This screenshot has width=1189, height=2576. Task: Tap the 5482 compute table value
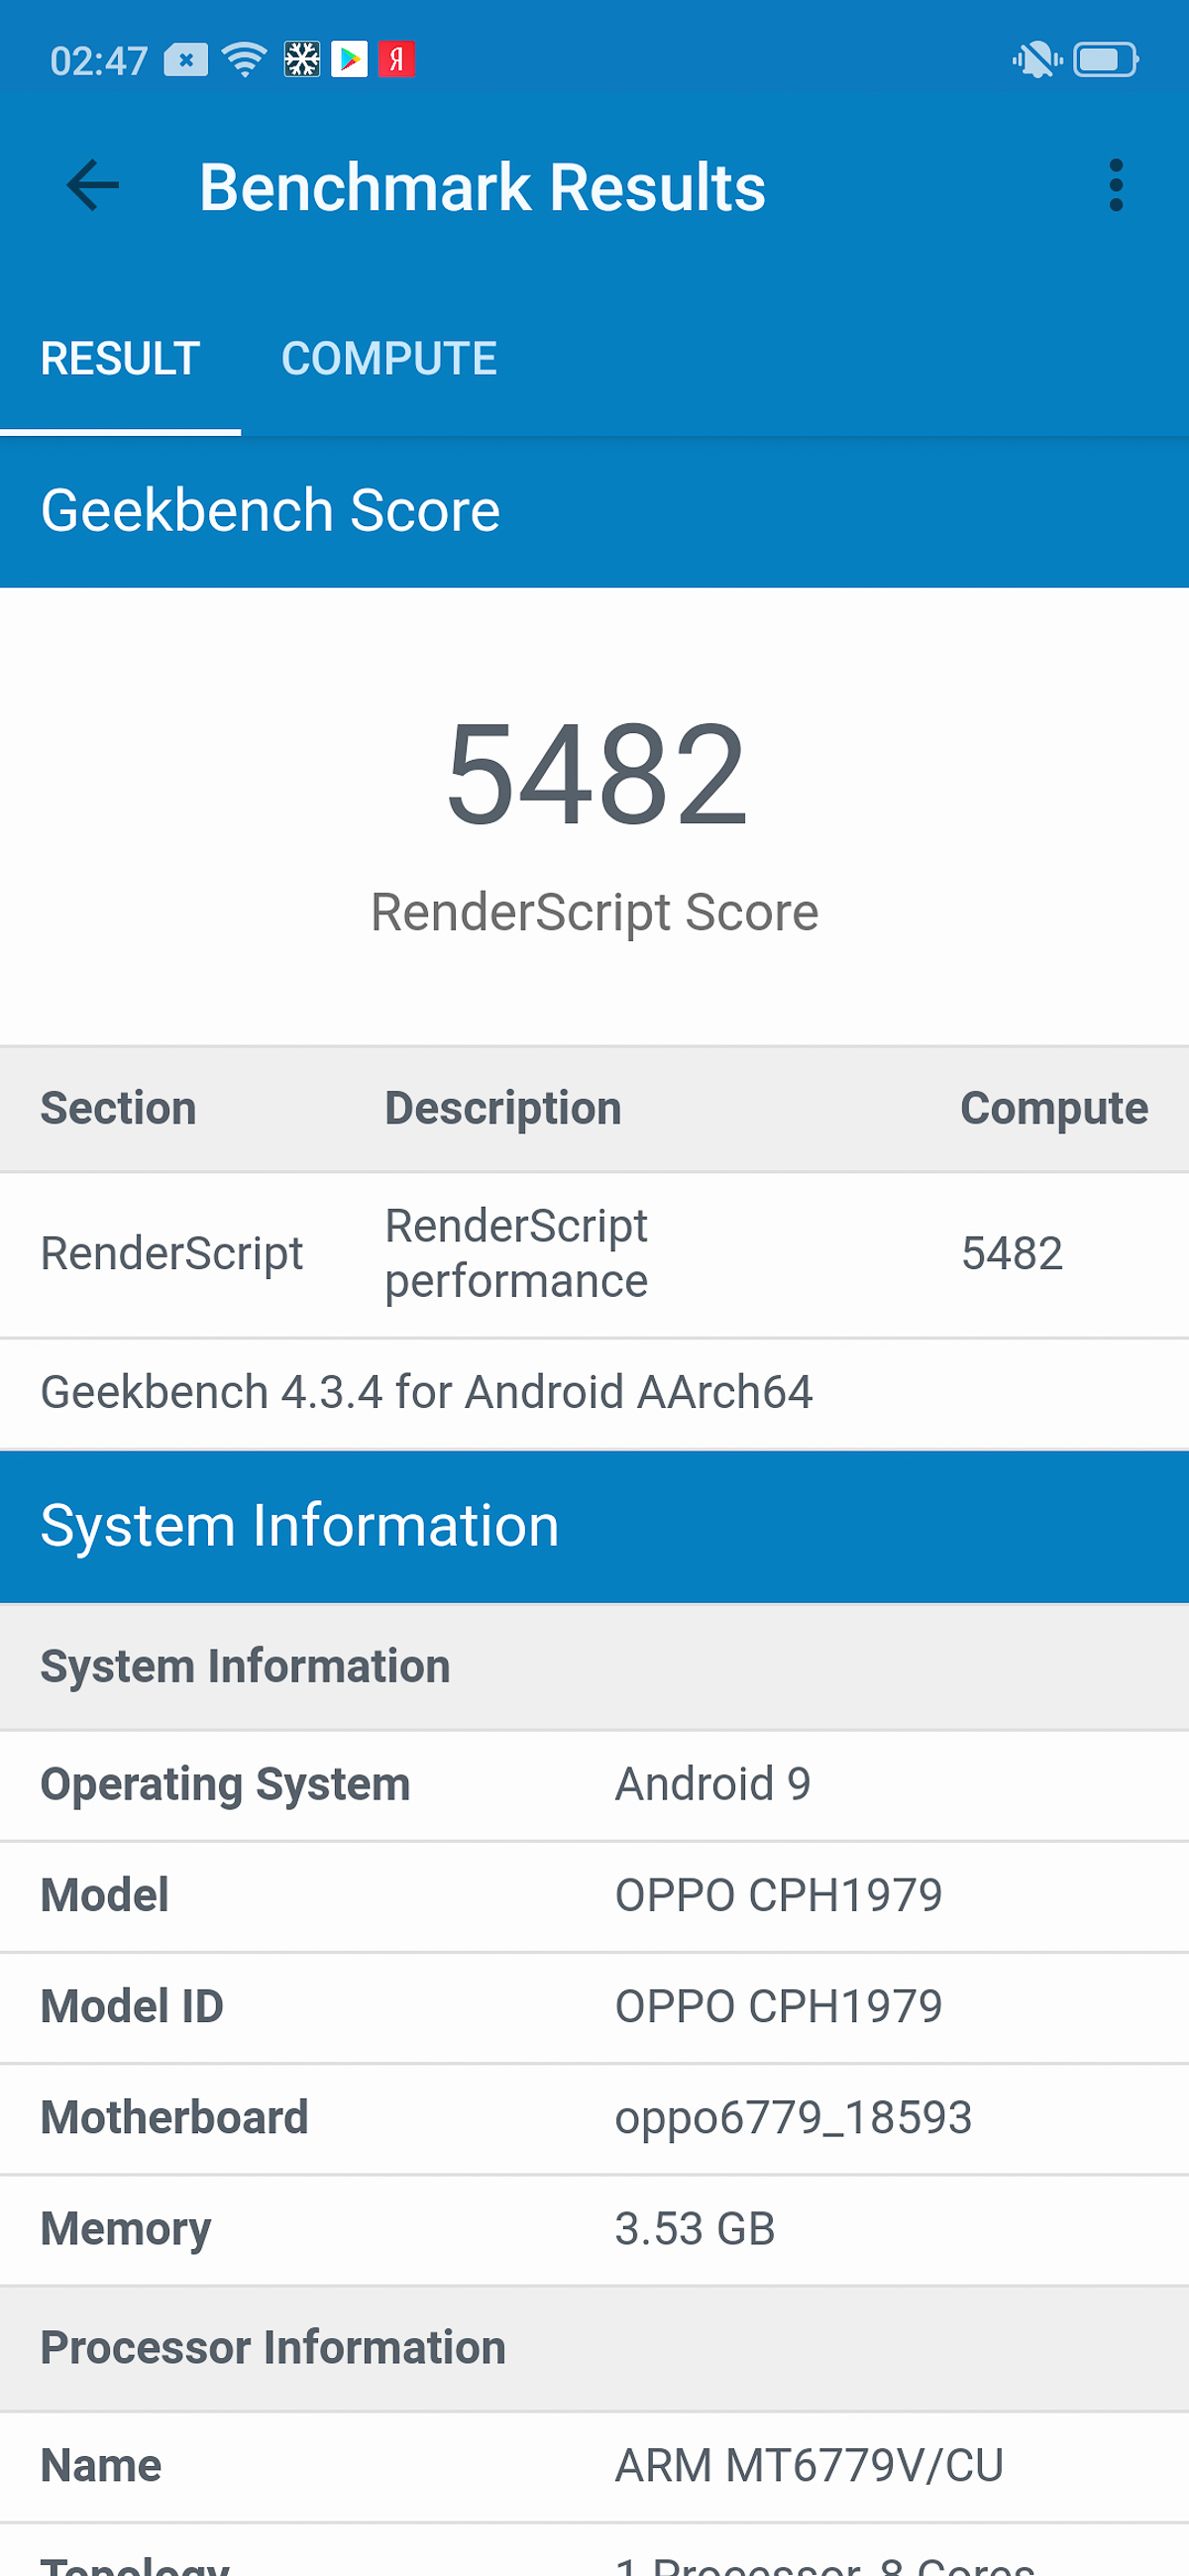pos(1012,1254)
